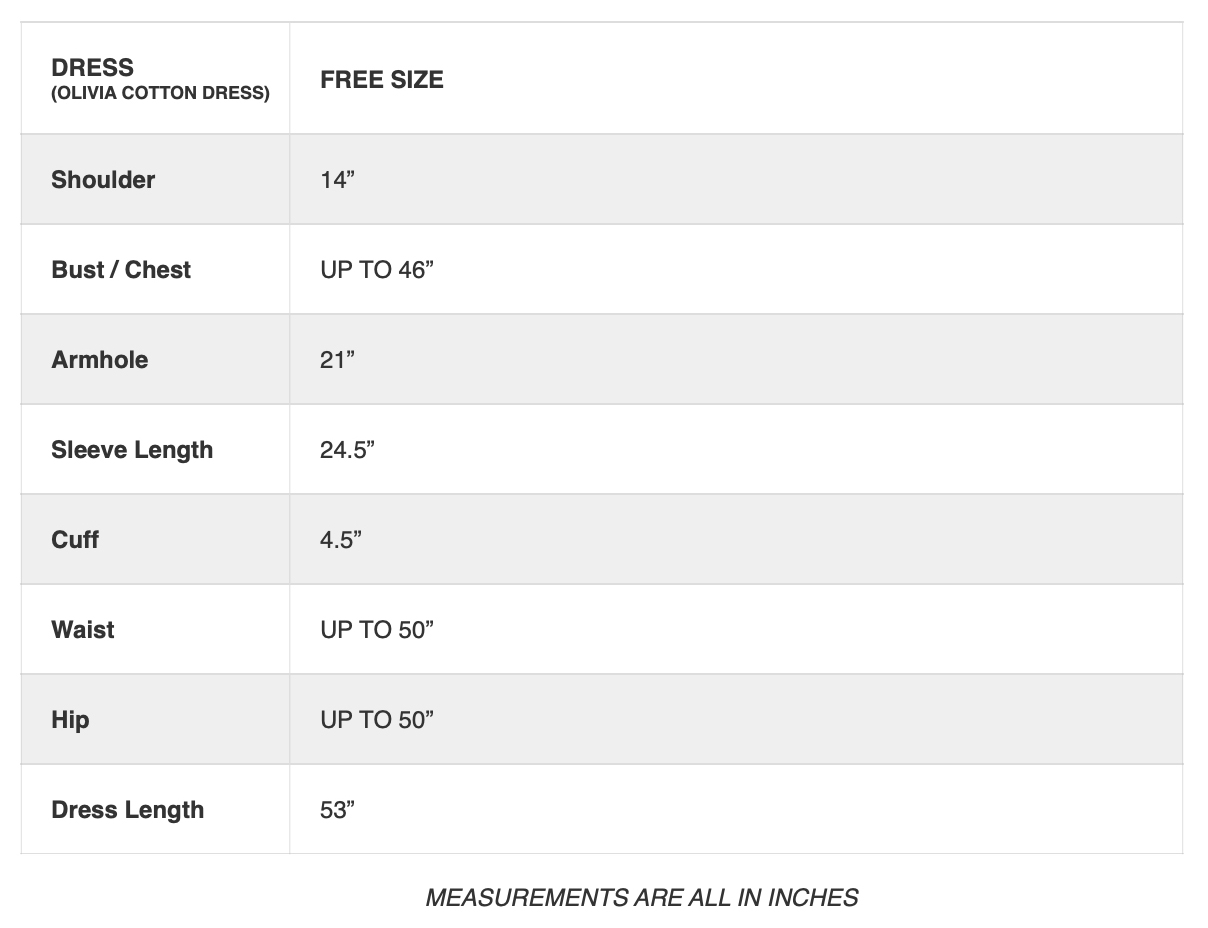The width and height of the screenshot is (1208, 928).
Task: Select the Sleeve Length label
Action: (132, 450)
